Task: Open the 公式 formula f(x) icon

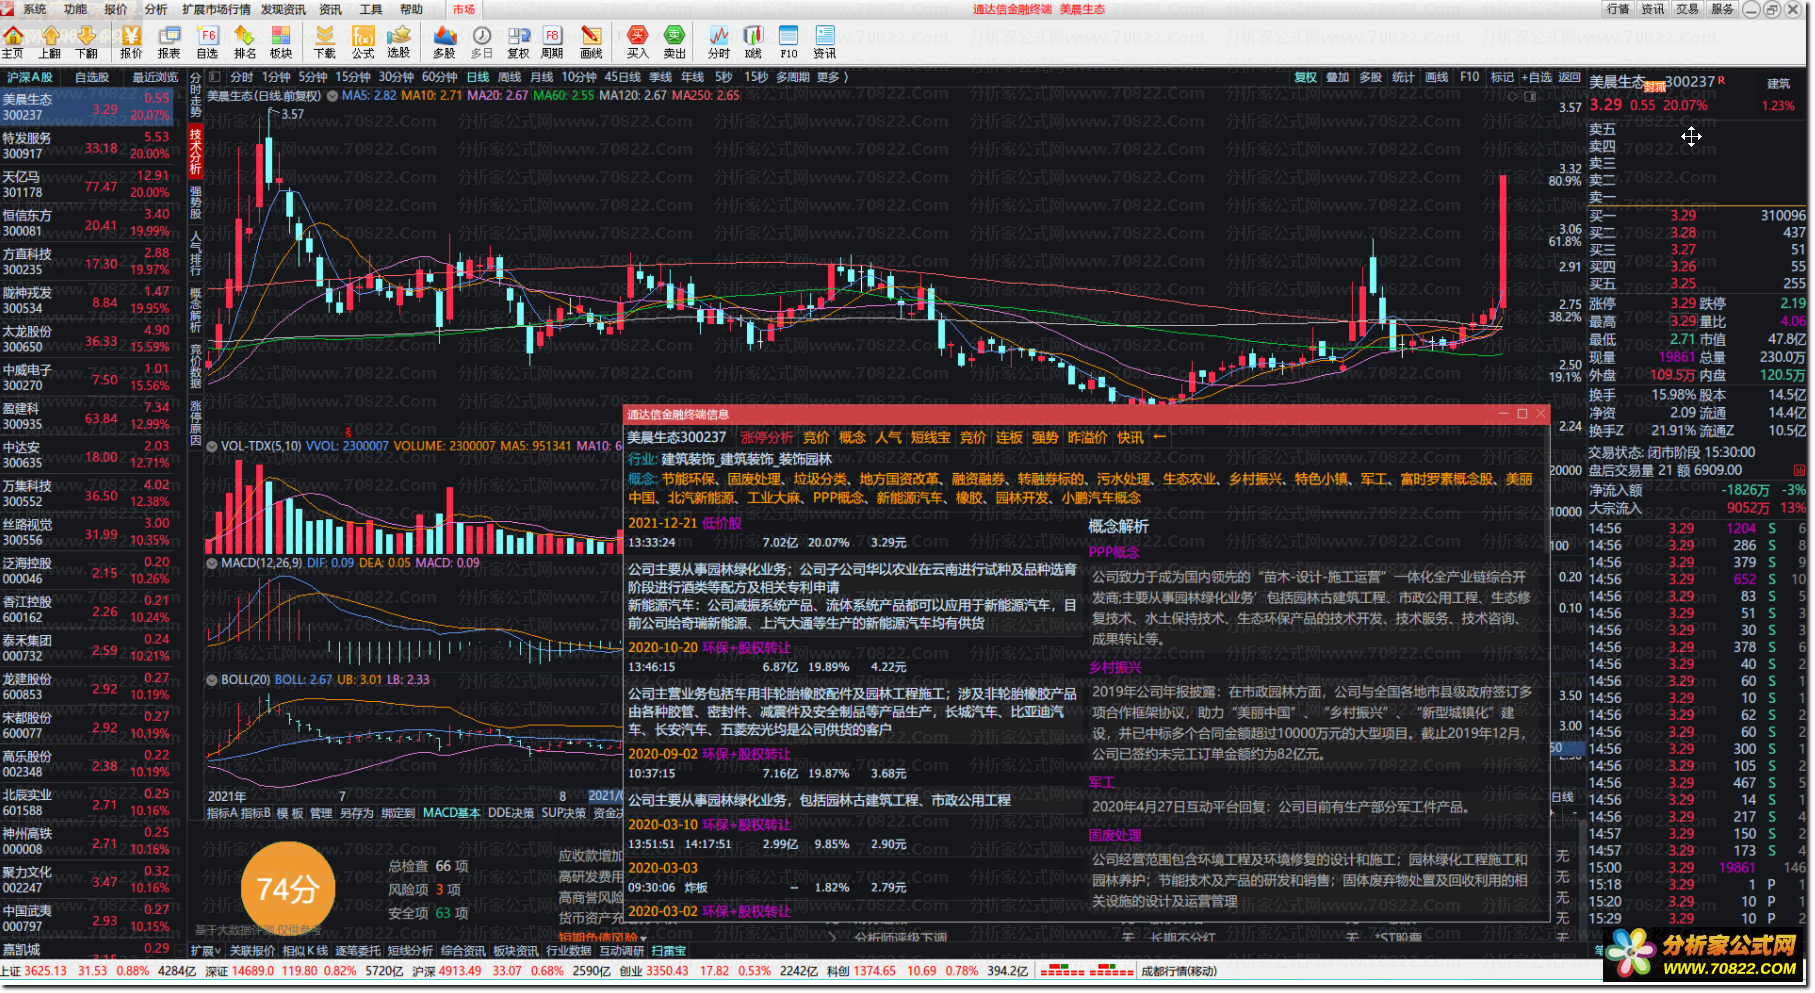Action: [363, 43]
